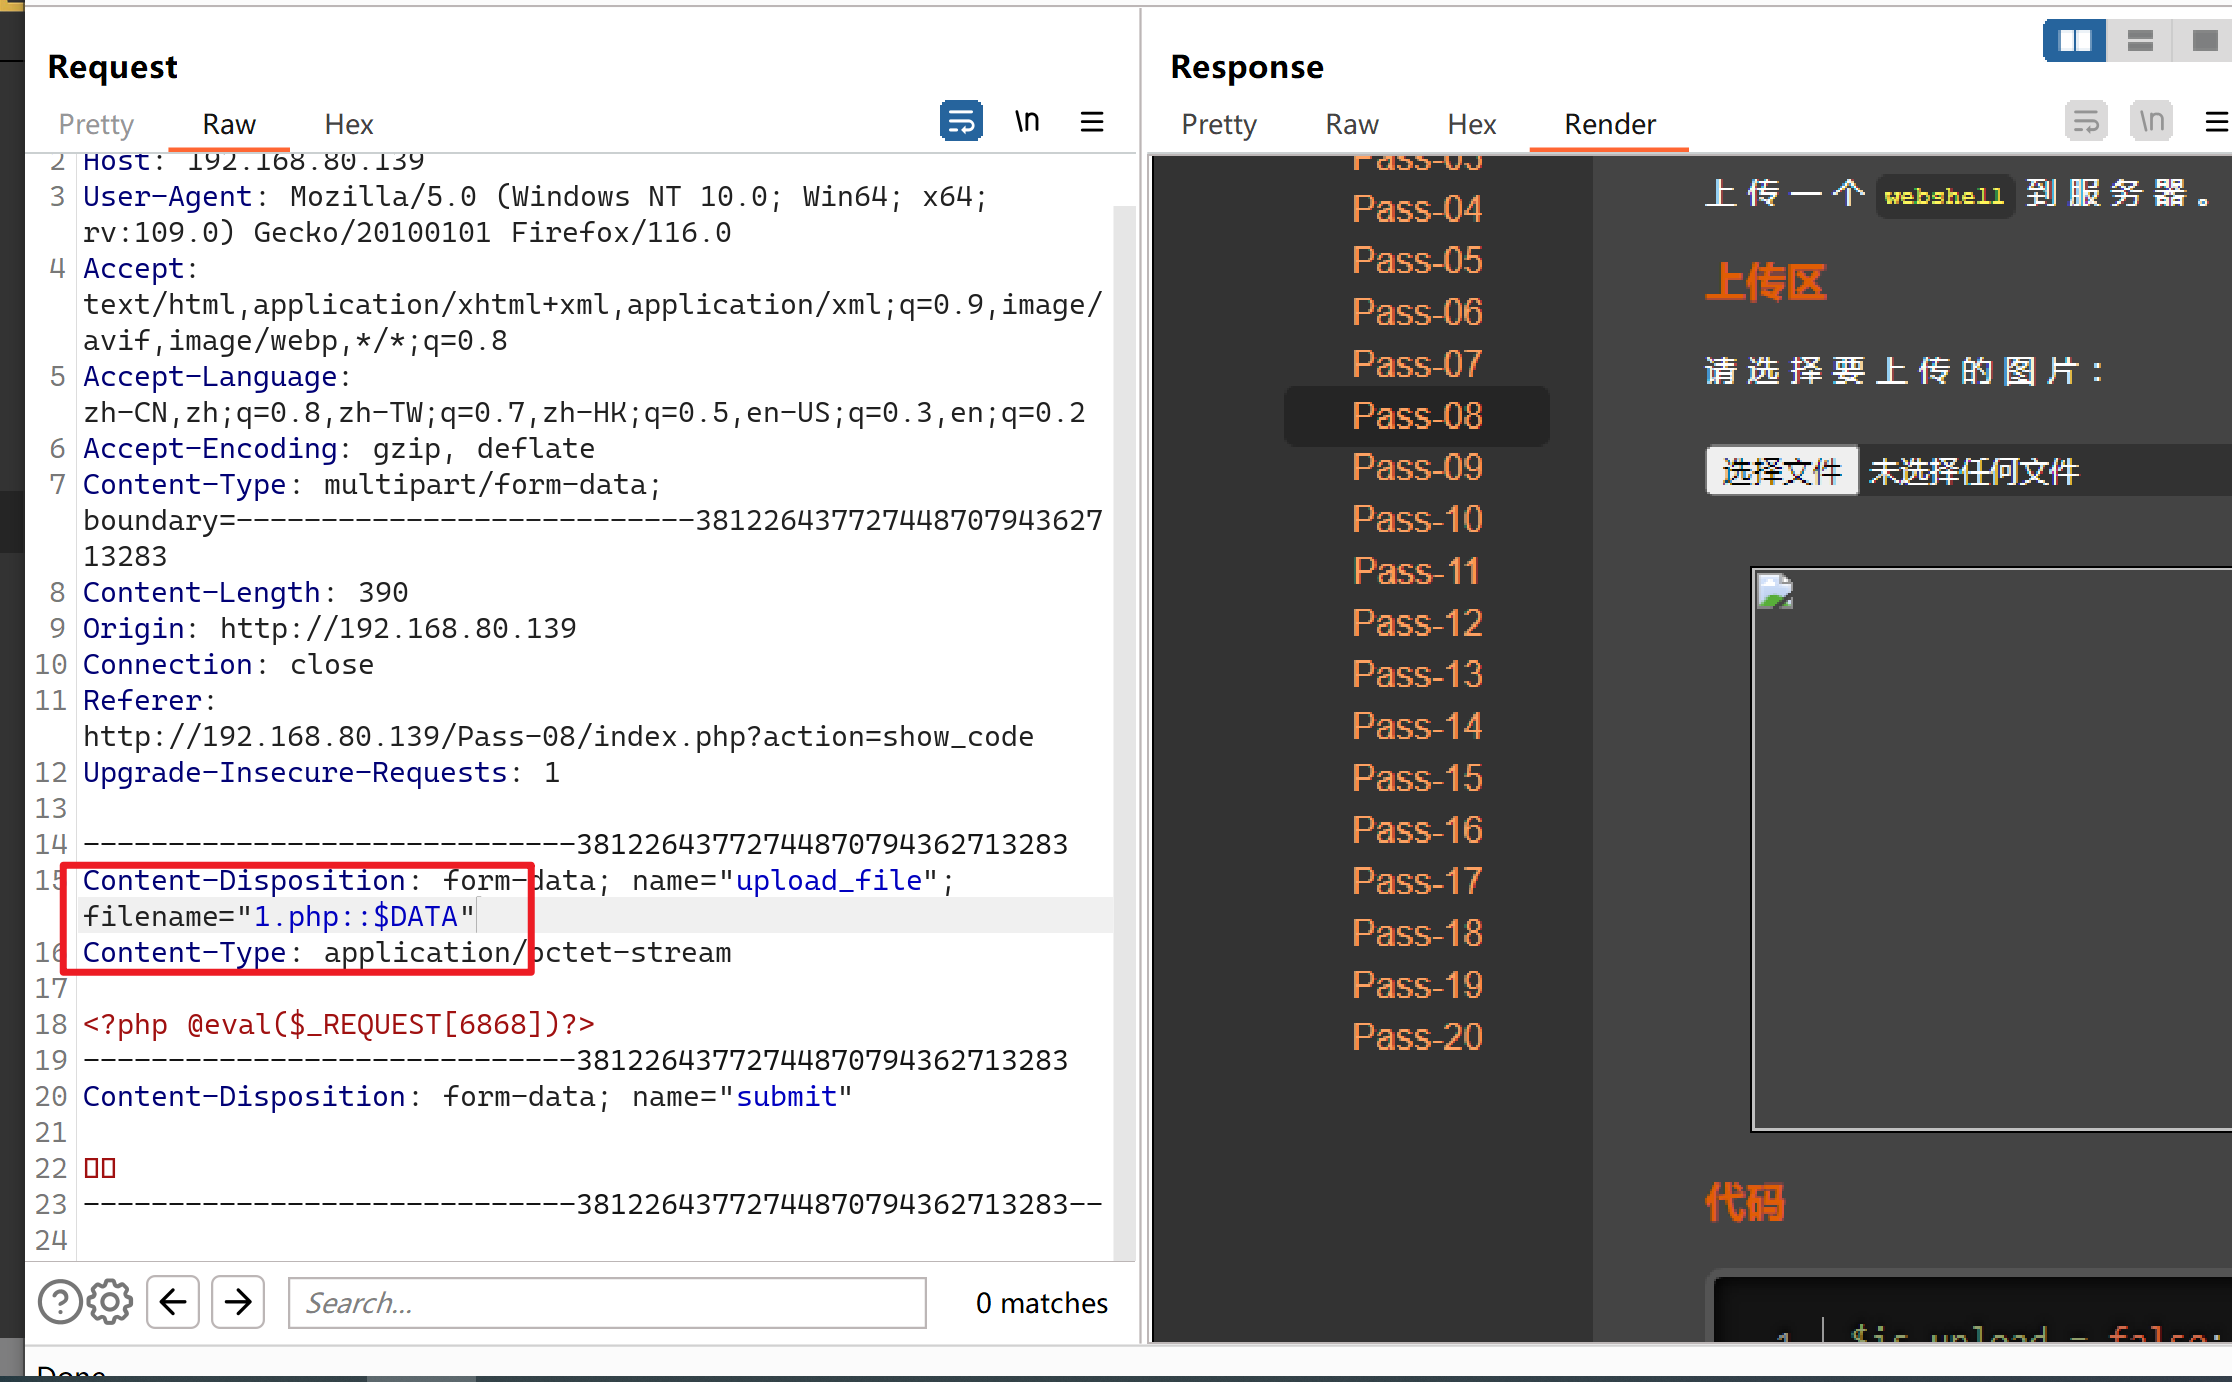Open Pass-20 link in sidebar
This screenshot has height=1382, width=2232.
[1417, 1037]
